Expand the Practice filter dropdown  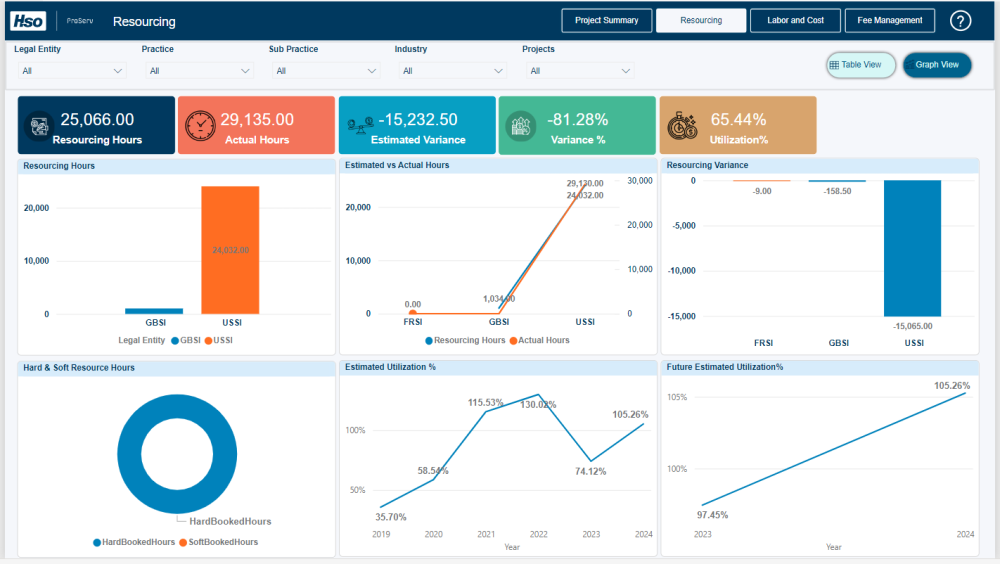[199, 71]
